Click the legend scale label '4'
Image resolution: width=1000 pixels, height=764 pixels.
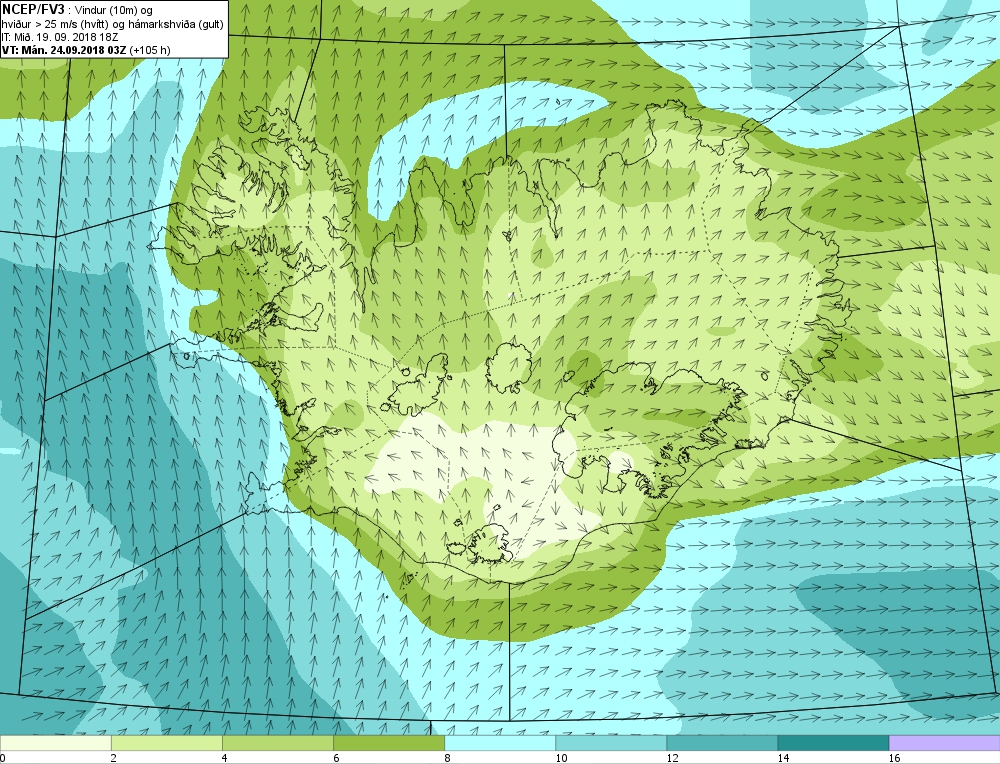tap(225, 758)
